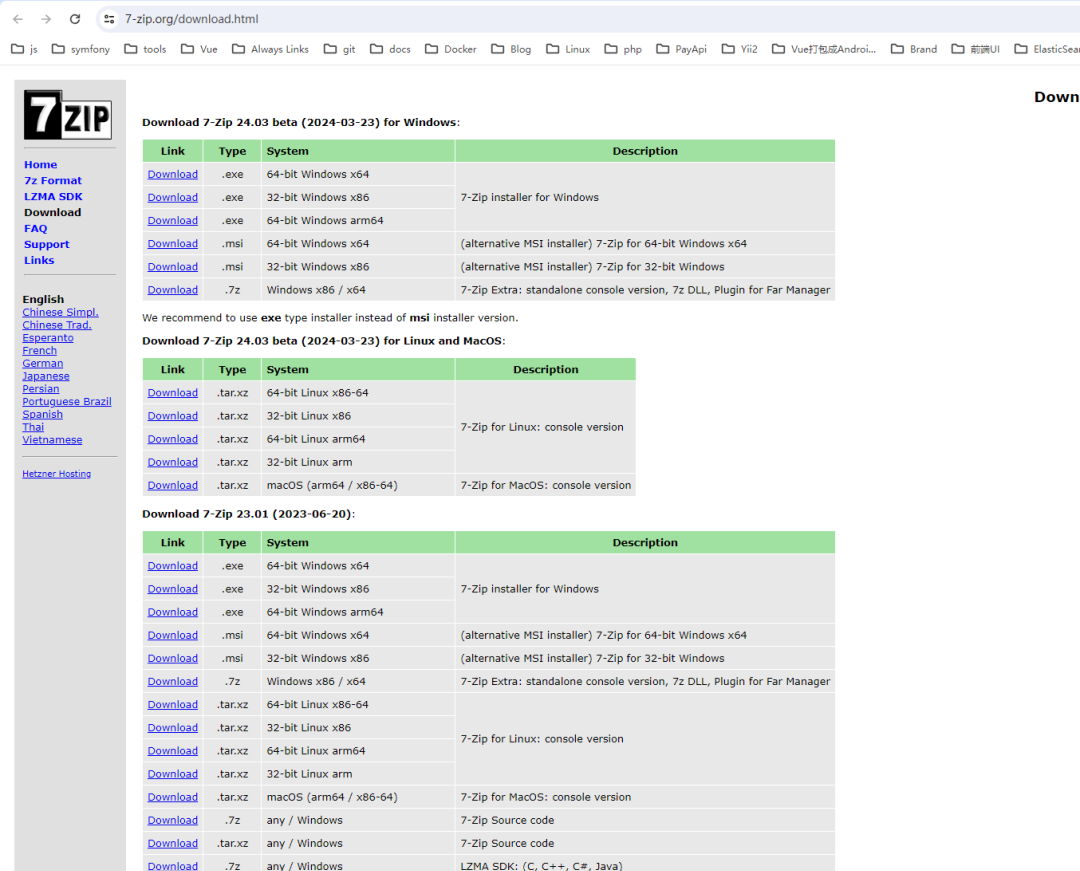Download 24.03 beta macOS tar.xz
The width and height of the screenshot is (1080, 871).
pyautogui.click(x=173, y=485)
